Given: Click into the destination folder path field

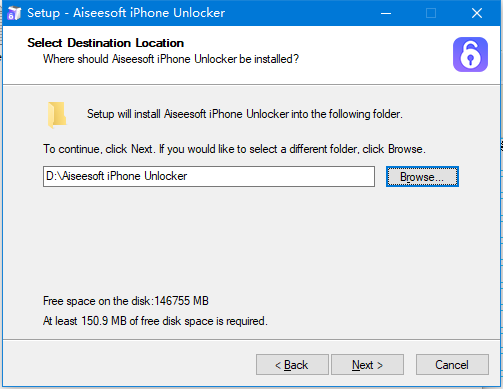Looking at the screenshot, I should [209, 177].
